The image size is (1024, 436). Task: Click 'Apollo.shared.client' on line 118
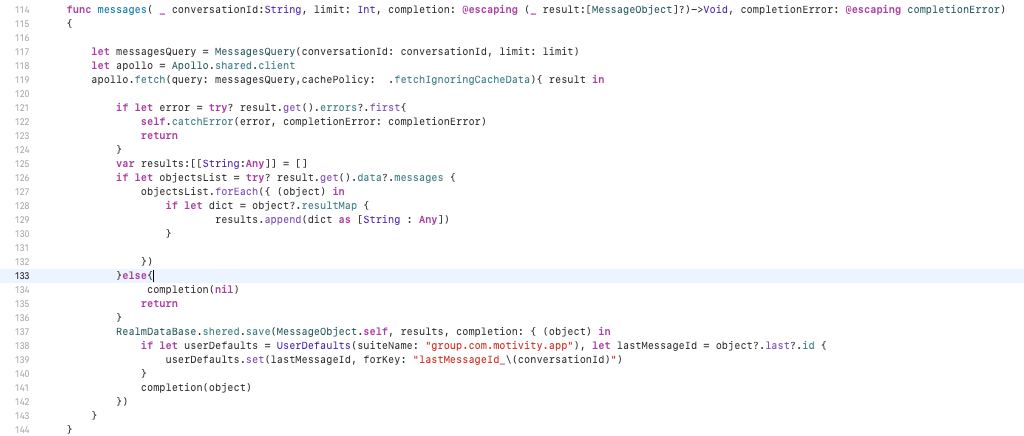point(233,66)
